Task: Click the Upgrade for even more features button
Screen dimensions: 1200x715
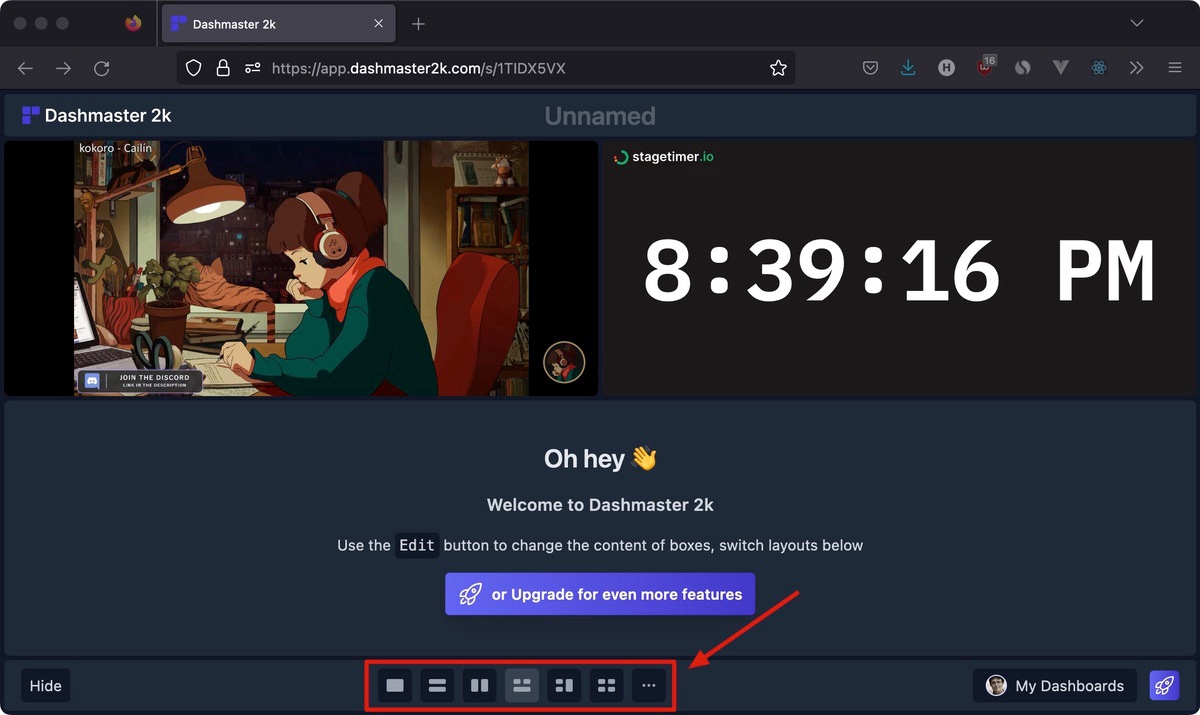Action: (599, 592)
